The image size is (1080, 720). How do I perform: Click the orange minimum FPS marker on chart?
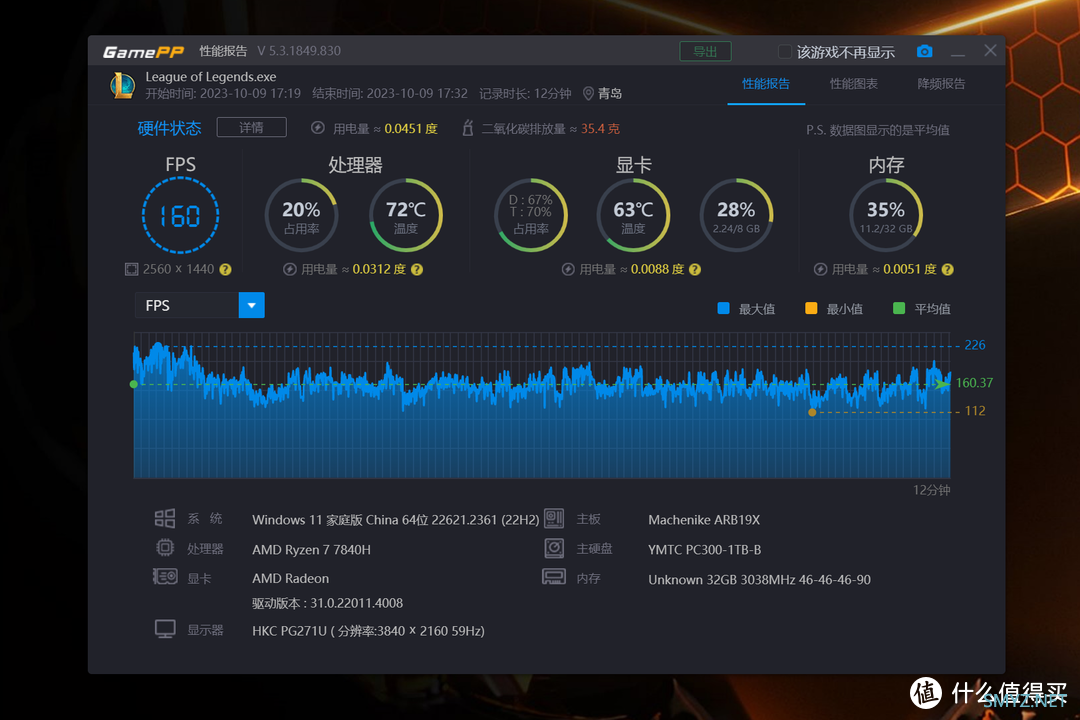pos(812,412)
